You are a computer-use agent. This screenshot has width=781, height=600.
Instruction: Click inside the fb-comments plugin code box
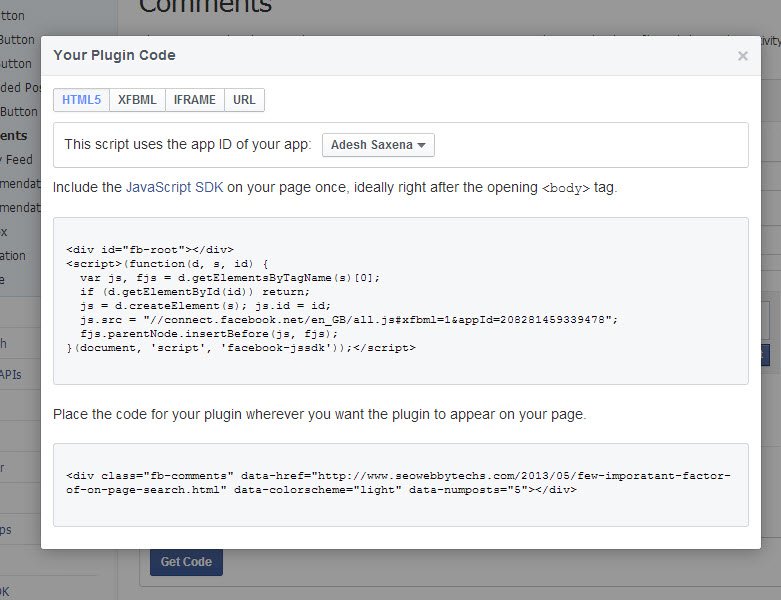(400, 485)
